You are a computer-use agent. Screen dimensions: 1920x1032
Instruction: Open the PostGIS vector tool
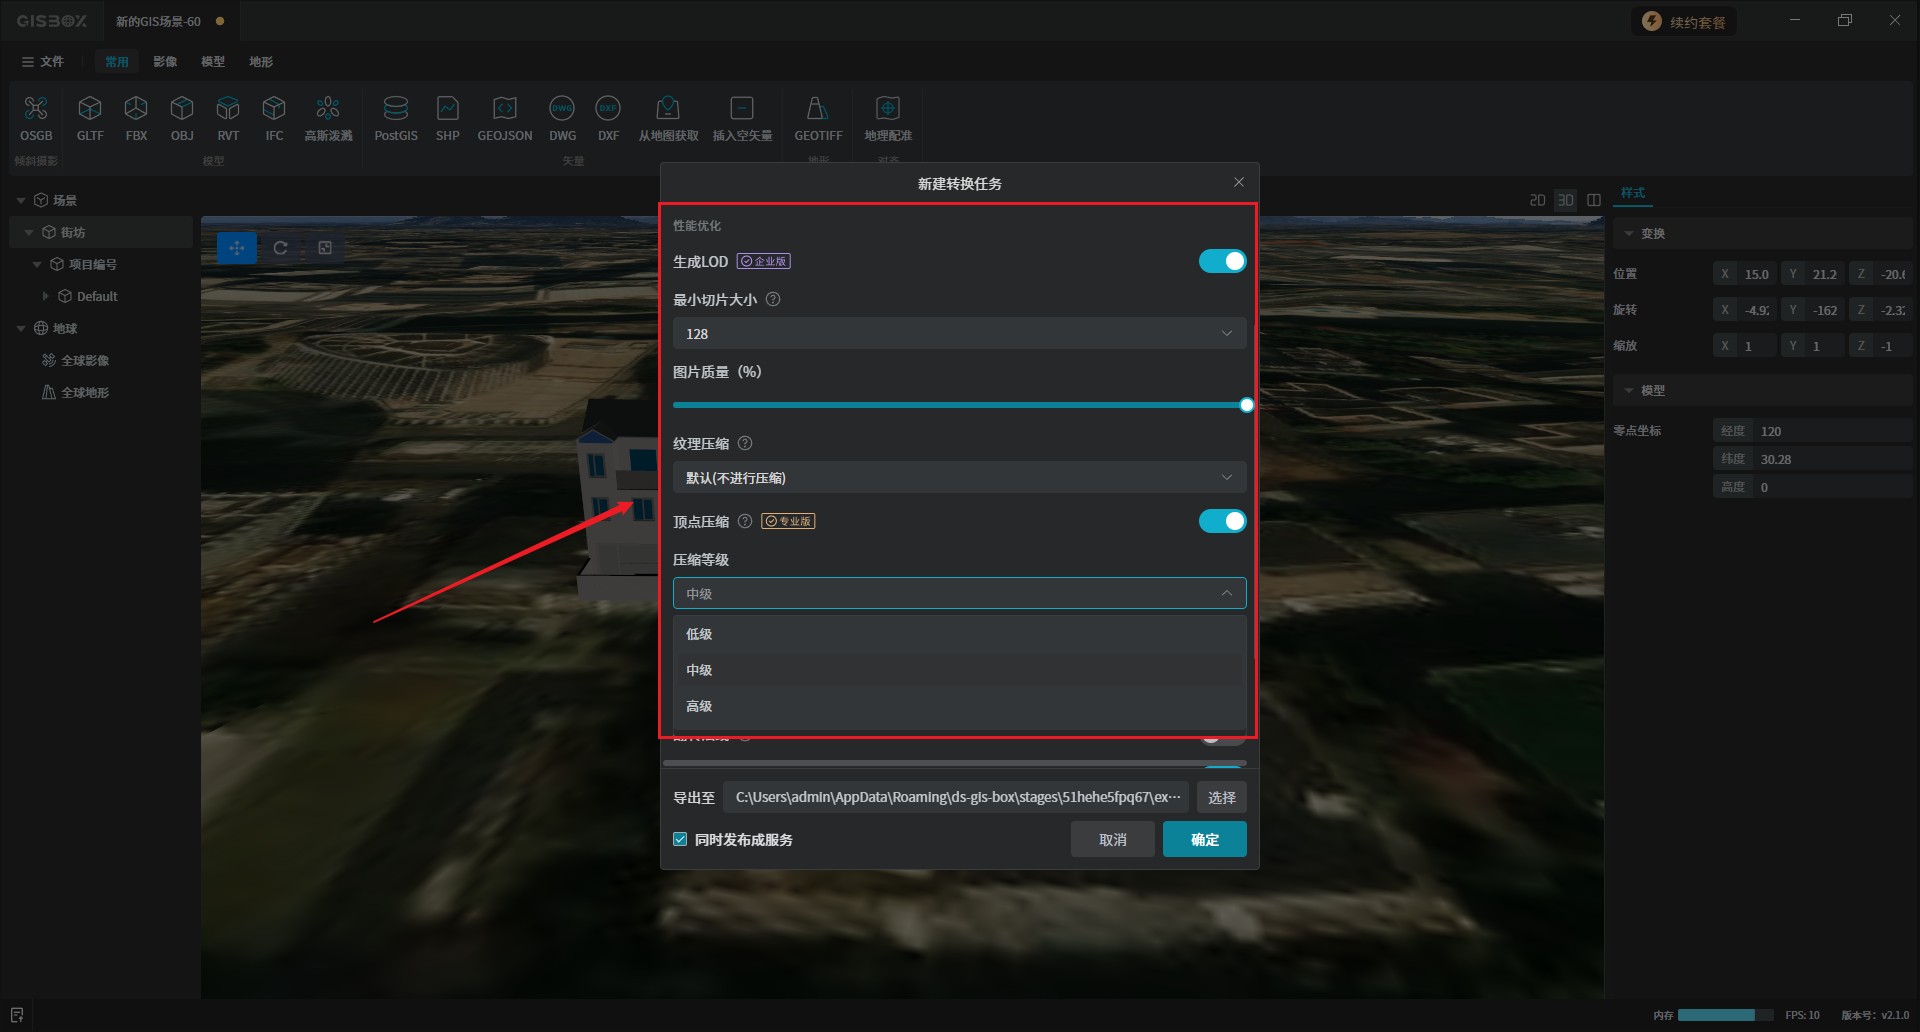(x=396, y=109)
